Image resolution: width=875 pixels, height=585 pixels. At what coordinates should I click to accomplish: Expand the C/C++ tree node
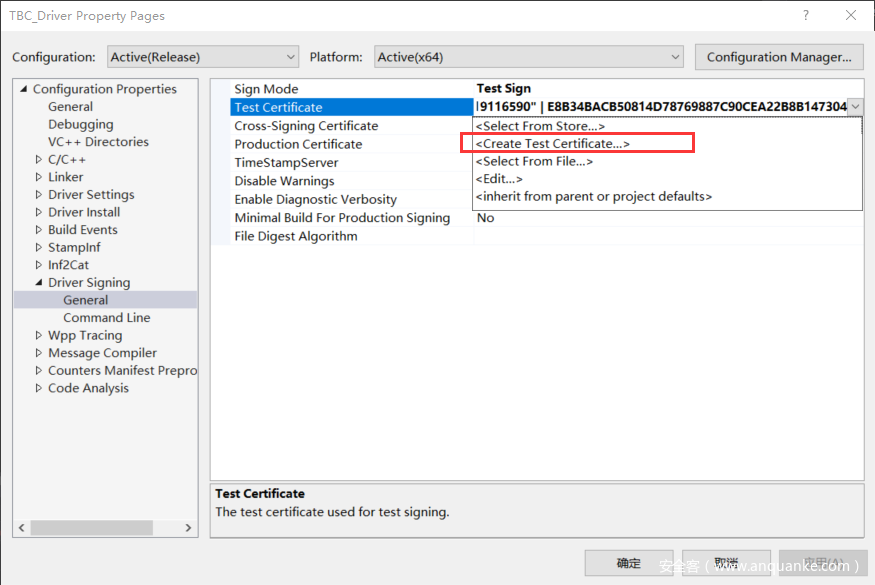(x=39, y=159)
